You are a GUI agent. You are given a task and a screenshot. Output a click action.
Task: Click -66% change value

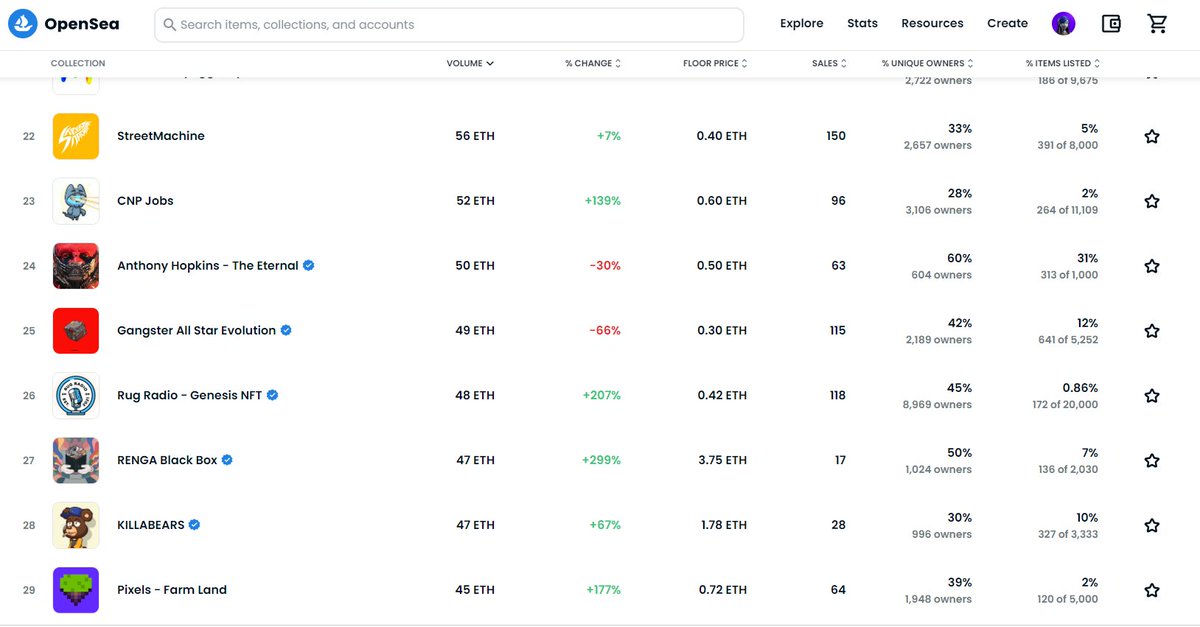click(605, 331)
